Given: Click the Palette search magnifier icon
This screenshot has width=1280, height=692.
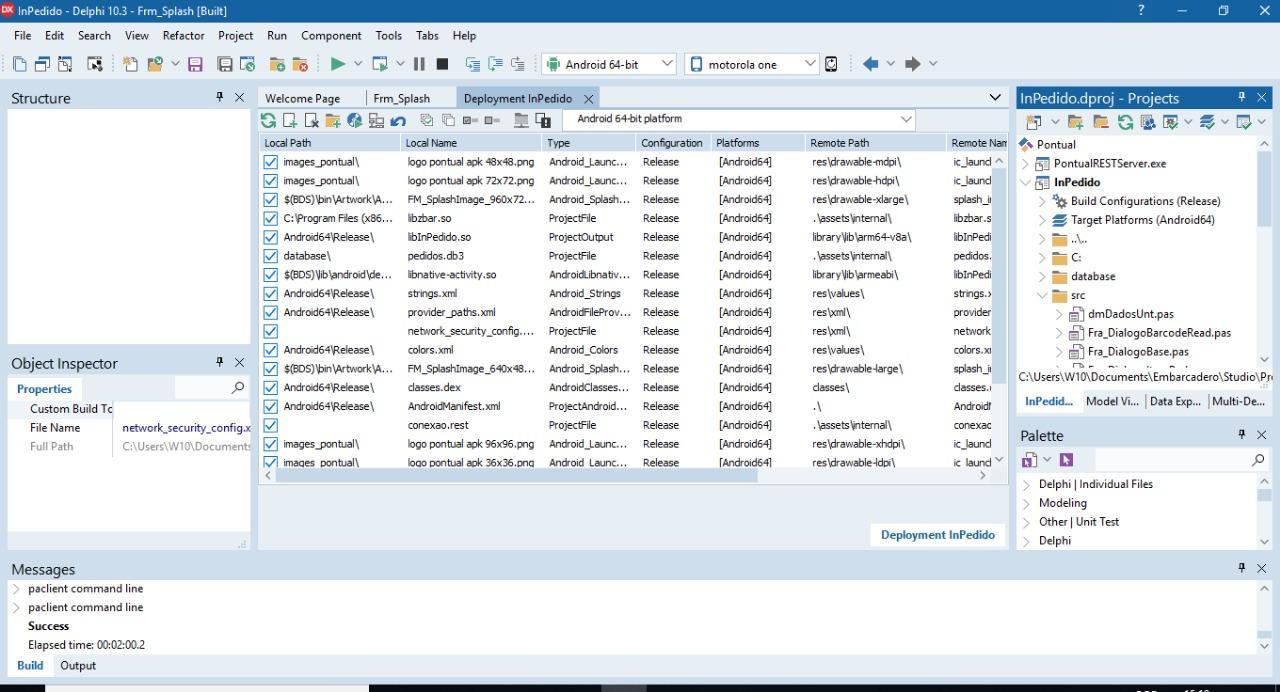Looking at the screenshot, I should pyautogui.click(x=1258, y=460).
